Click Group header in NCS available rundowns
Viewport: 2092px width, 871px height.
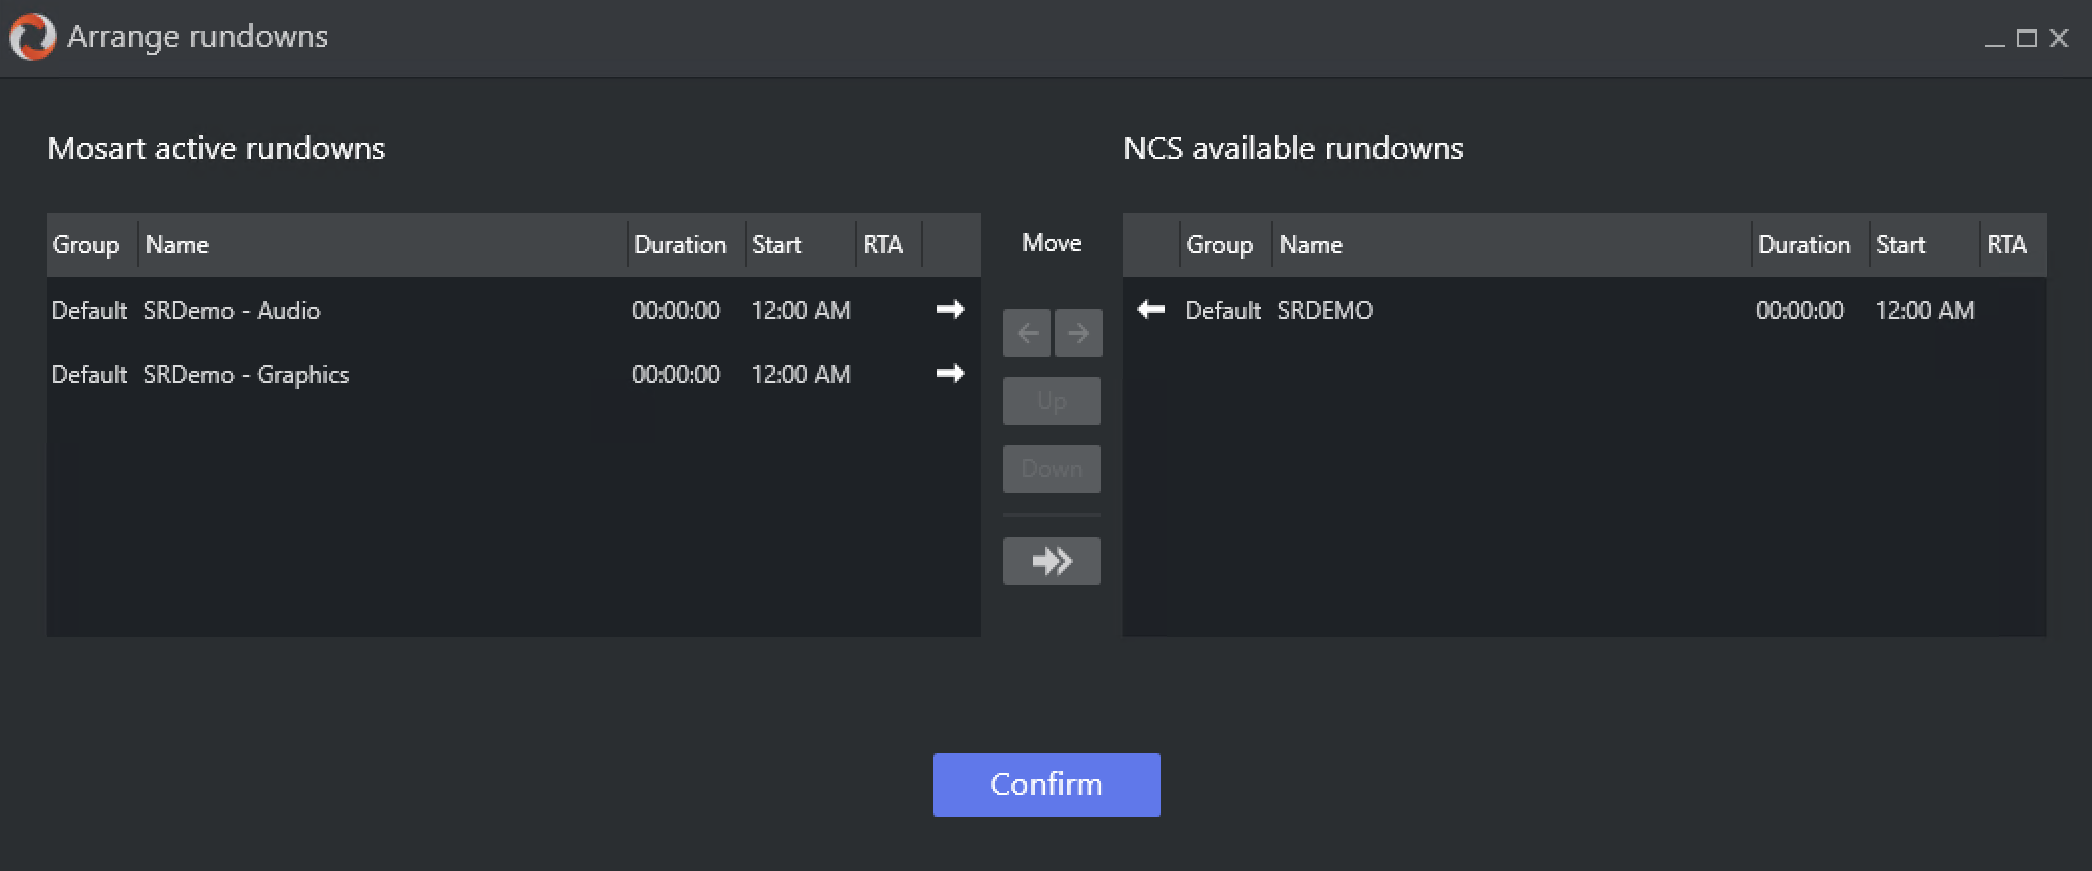1219,245
